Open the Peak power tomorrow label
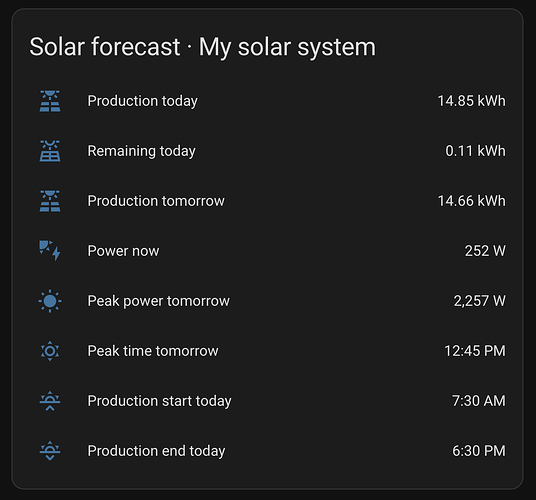536x500 pixels. coord(159,301)
